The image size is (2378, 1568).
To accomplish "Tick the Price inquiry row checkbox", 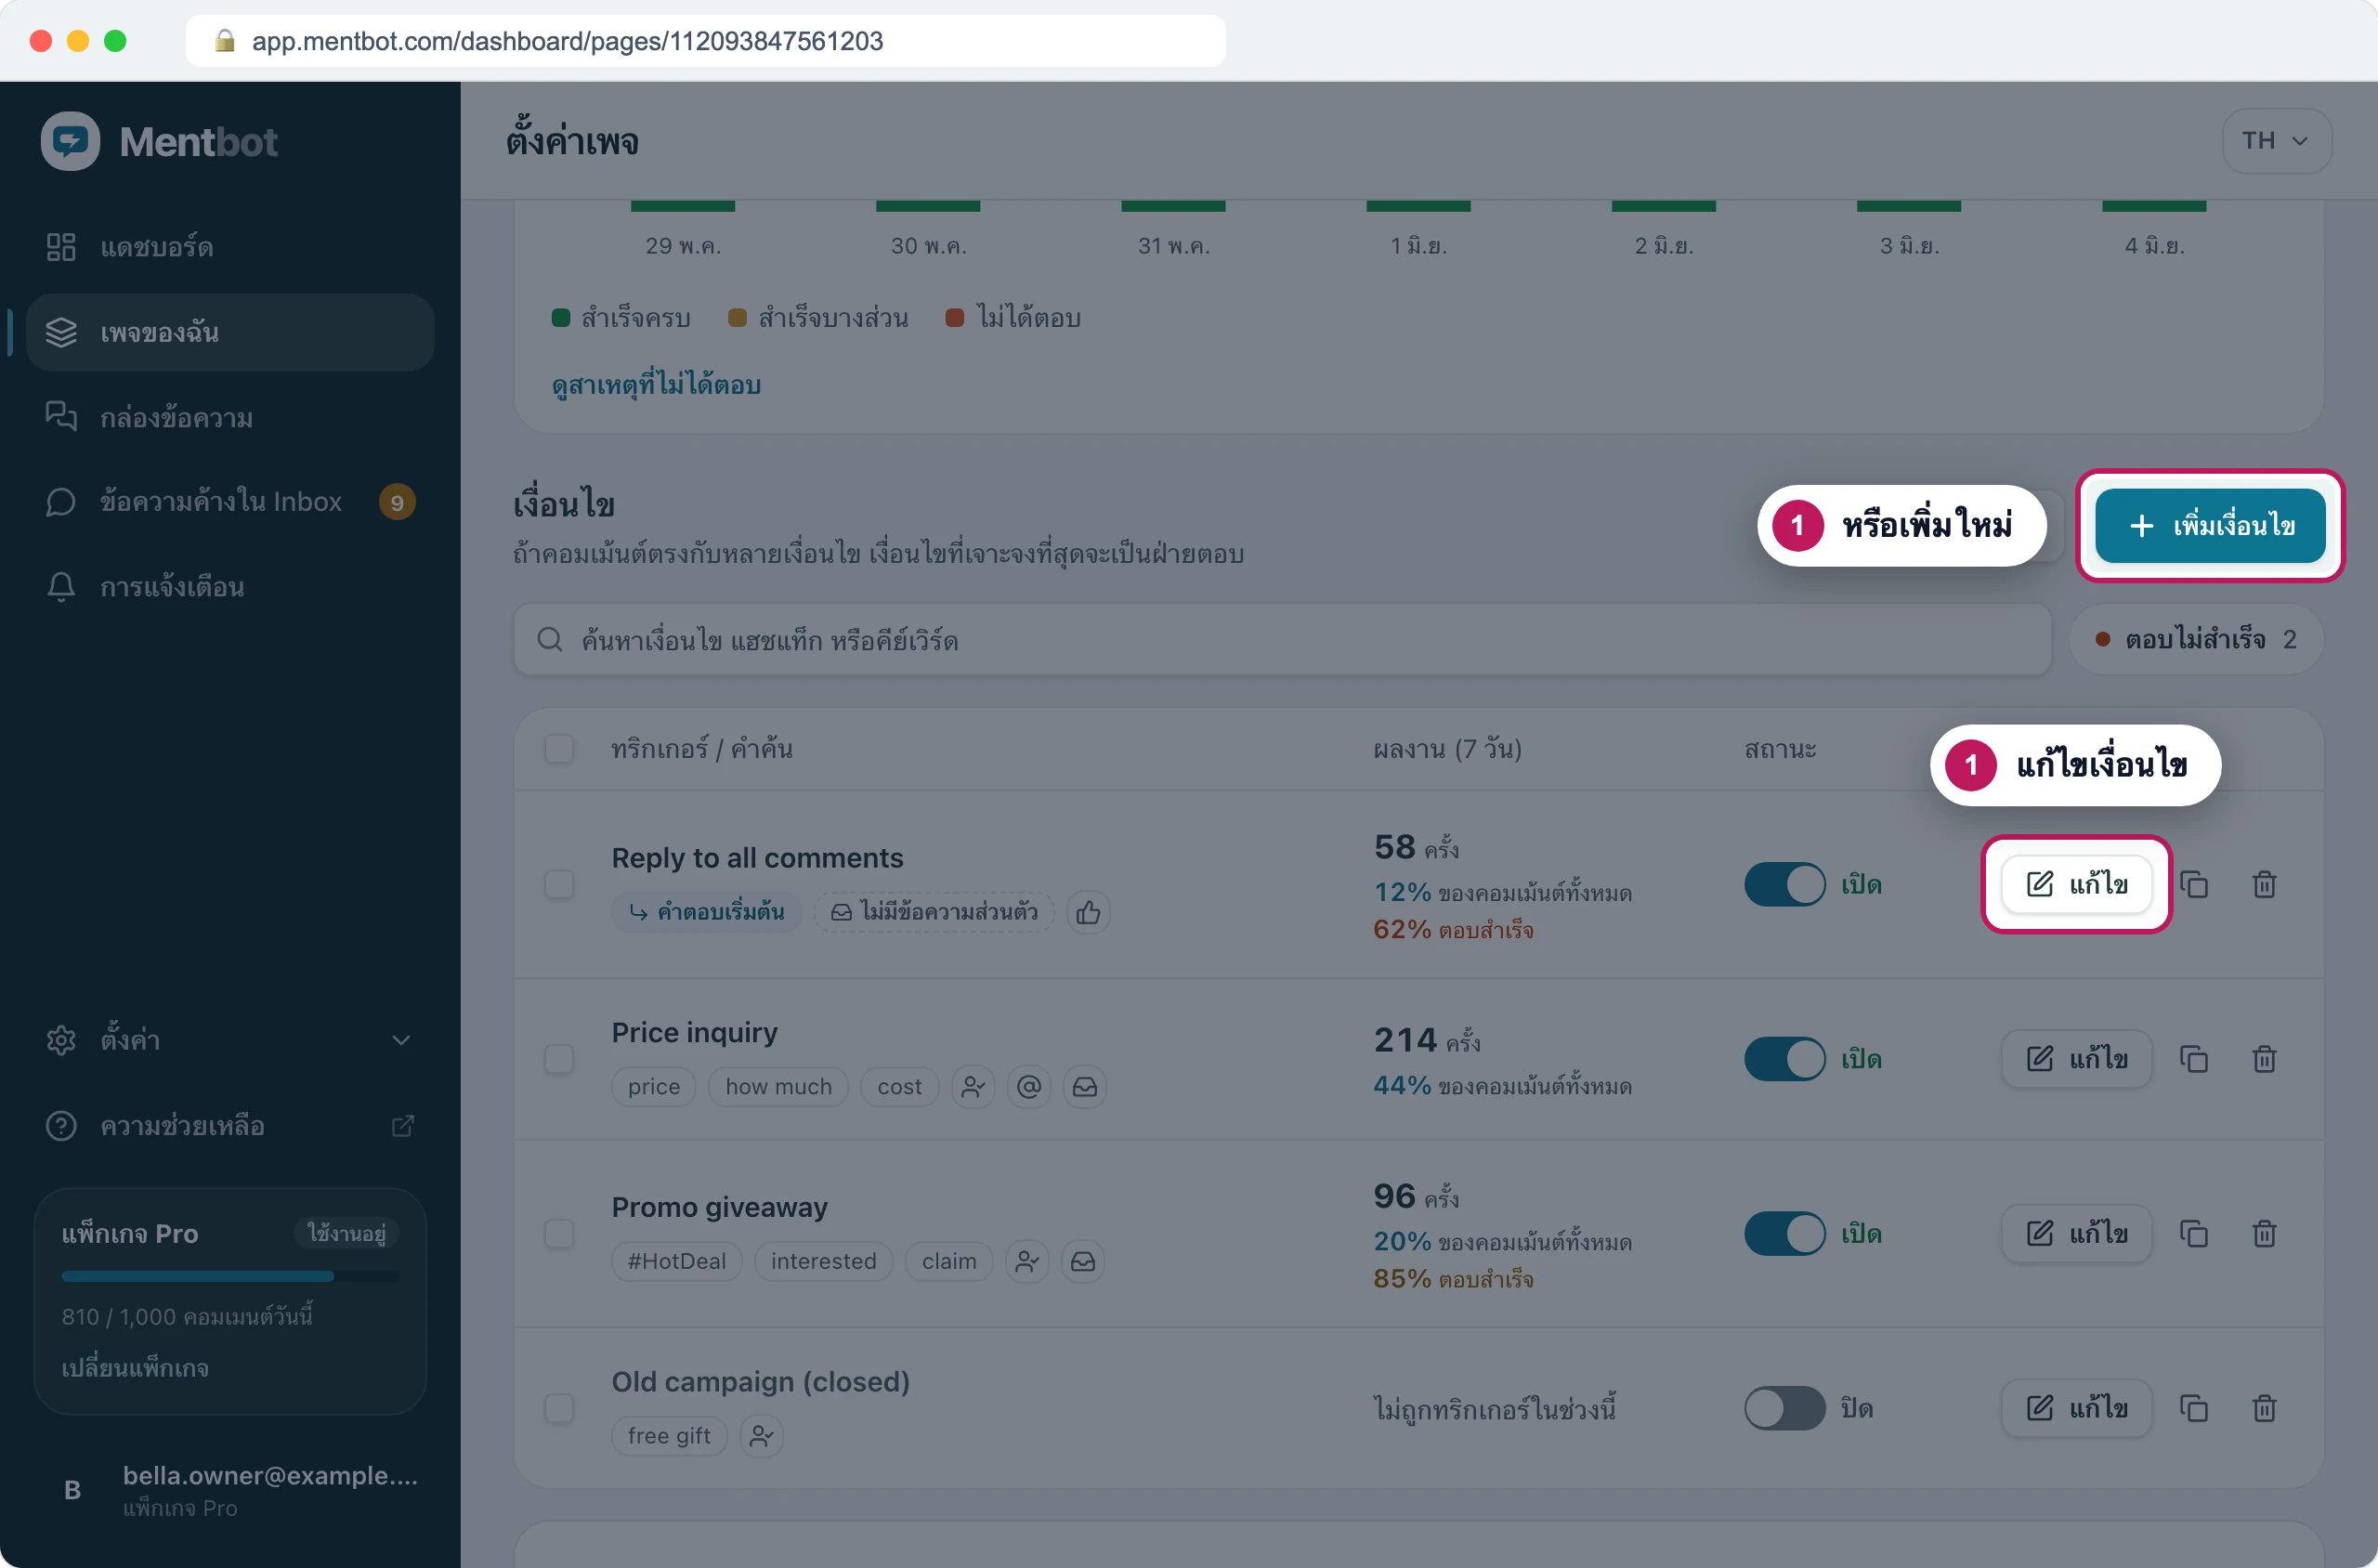I will coord(559,1059).
